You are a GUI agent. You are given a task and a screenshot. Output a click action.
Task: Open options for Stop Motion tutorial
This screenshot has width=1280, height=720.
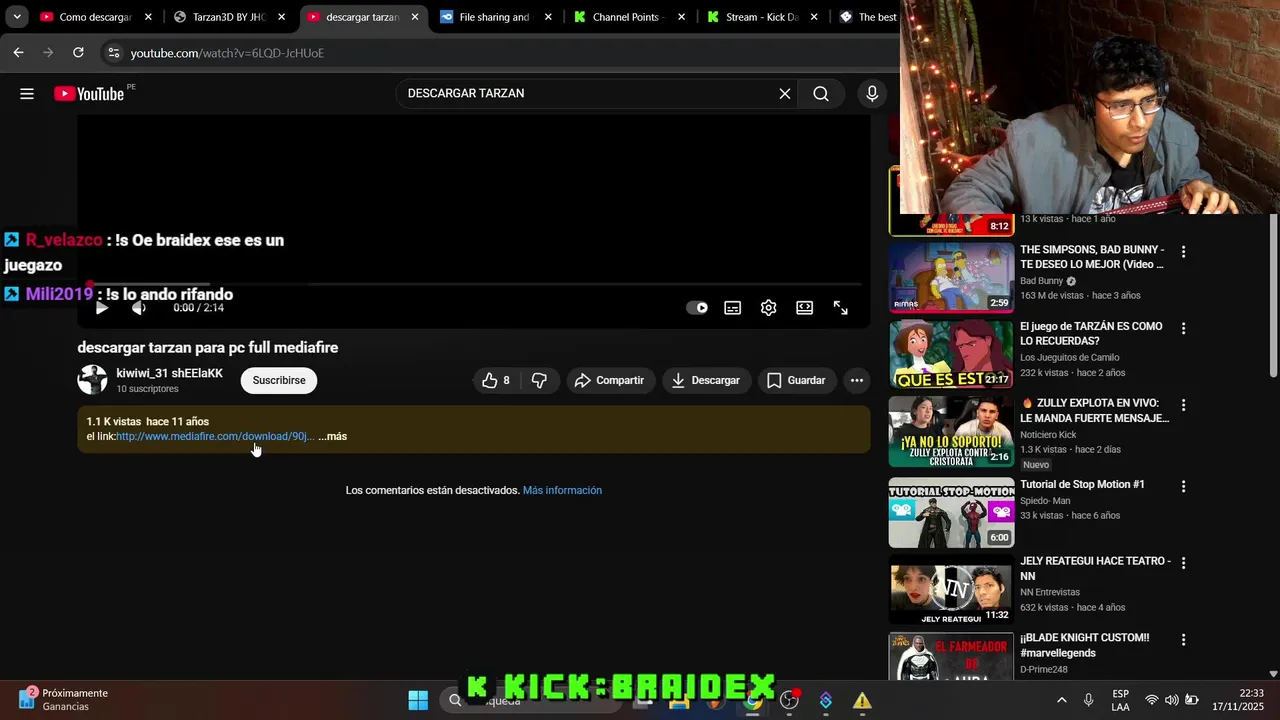coord(1183,486)
